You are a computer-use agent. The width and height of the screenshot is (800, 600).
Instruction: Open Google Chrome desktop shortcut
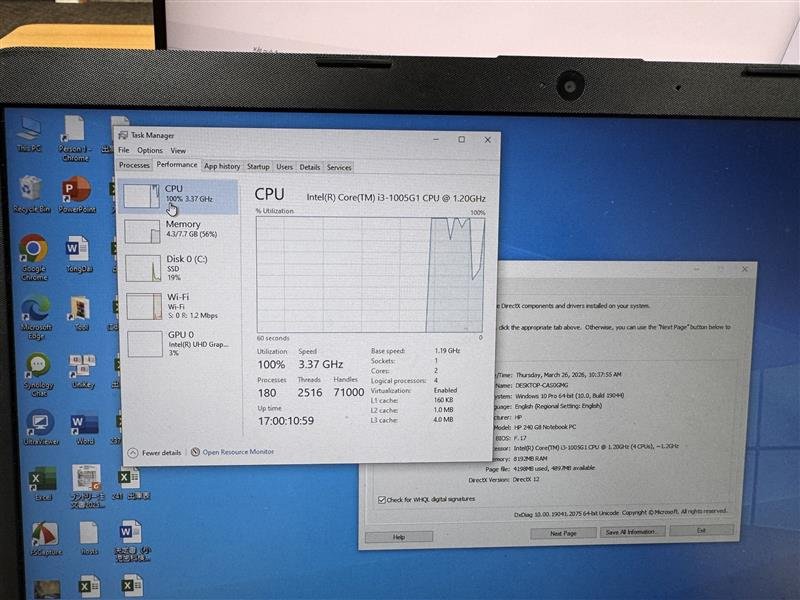(x=34, y=257)
